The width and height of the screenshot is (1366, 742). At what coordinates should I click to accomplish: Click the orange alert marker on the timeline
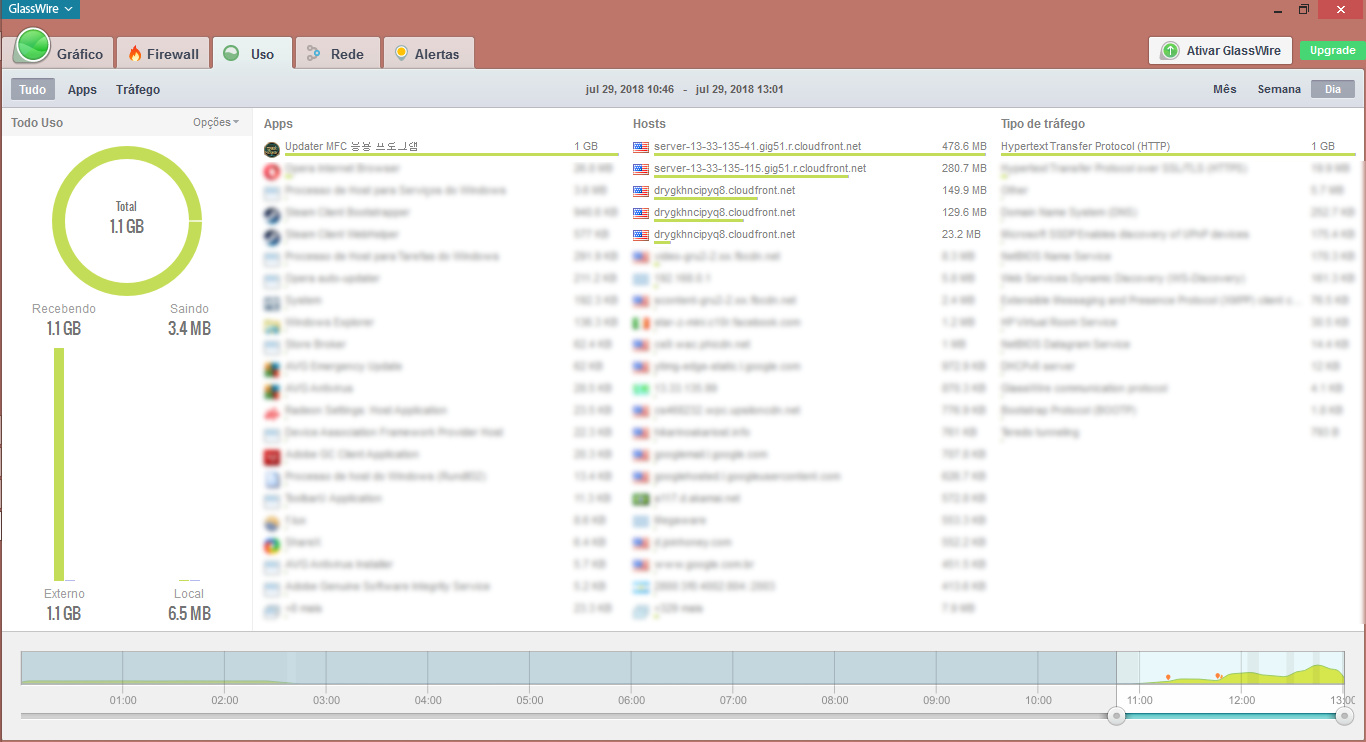pos(1168,678)
